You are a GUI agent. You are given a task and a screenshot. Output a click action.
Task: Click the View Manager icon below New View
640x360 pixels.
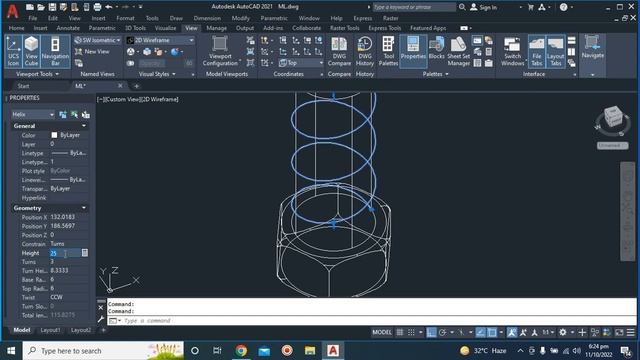tap(79, 63)
